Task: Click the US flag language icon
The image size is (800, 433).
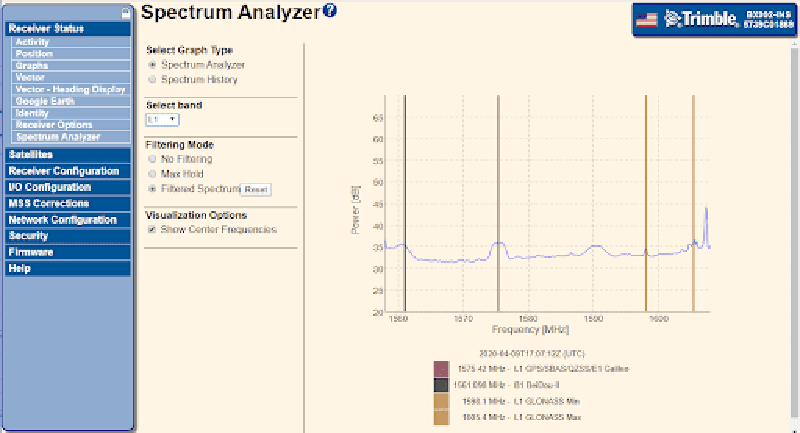Action: pos(647,18)
